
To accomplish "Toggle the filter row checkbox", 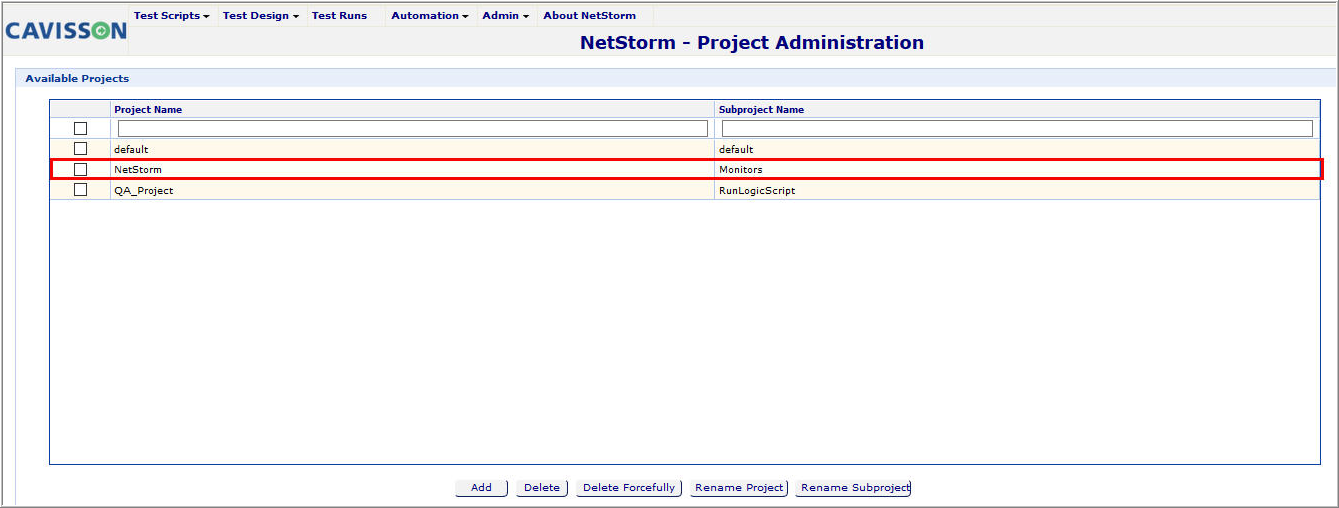I will (81, 129).
